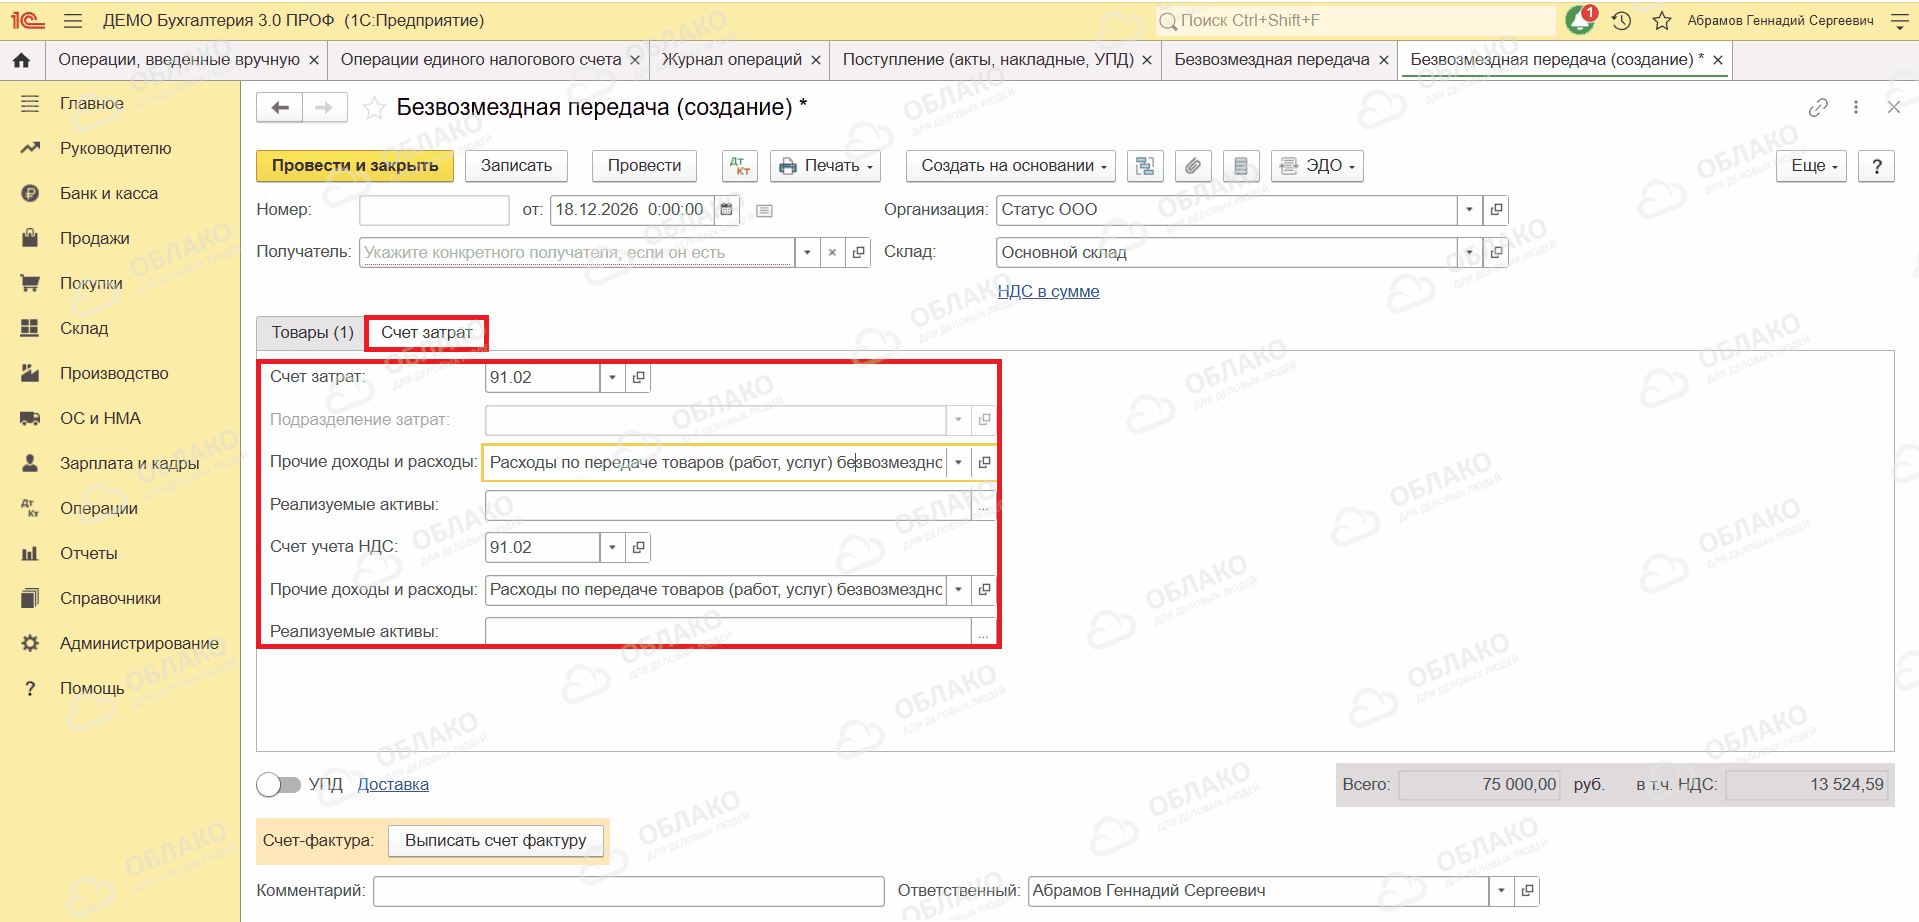Switch to the Товары (1) tab
1919x922 pixels.
pyautogui.click(x=312, y=333)
